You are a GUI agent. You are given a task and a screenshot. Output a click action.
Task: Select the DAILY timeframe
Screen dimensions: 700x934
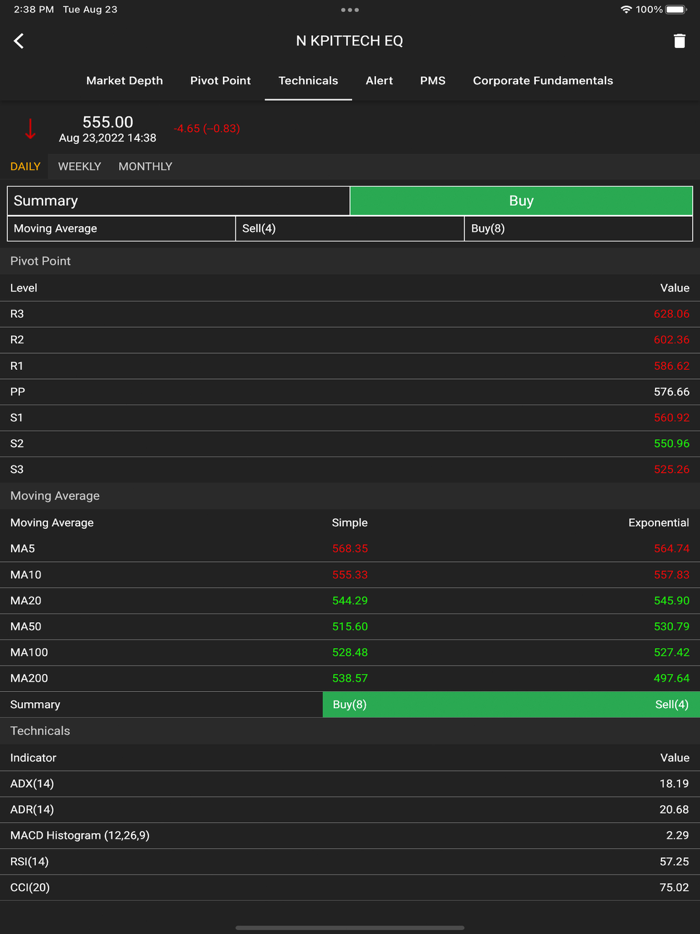tap(25, 167)
